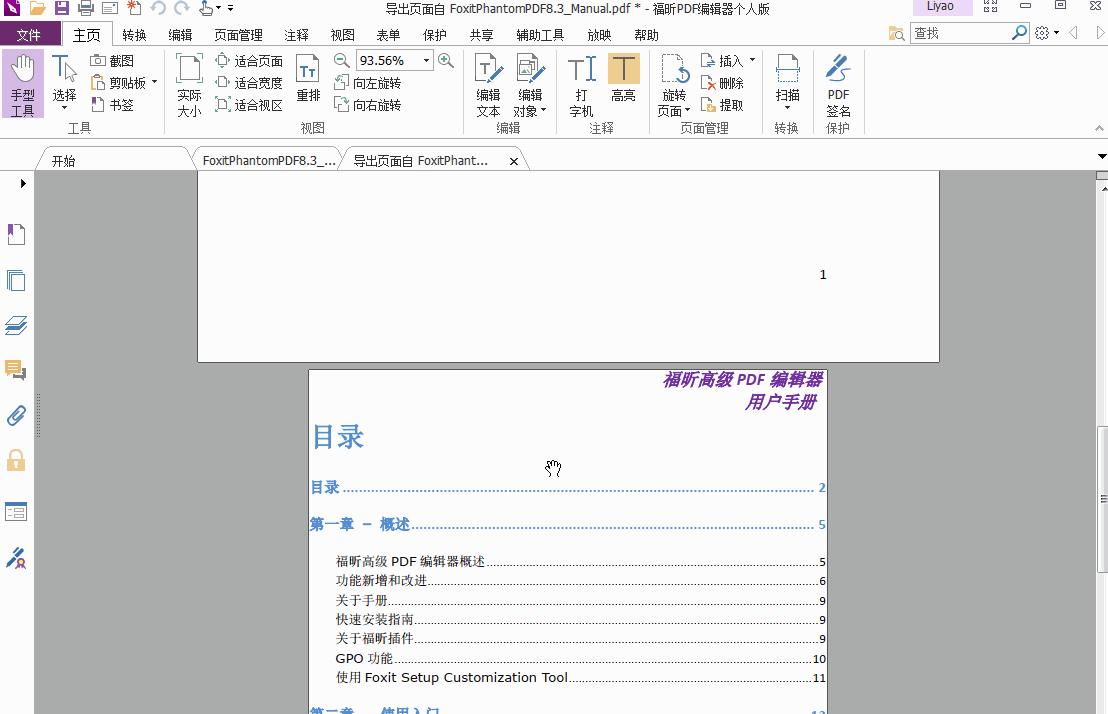Screen dimensions: 1108x714
Task: Open the zoom percentage dropdown showing 93.56%
Action: coord(427,60)
